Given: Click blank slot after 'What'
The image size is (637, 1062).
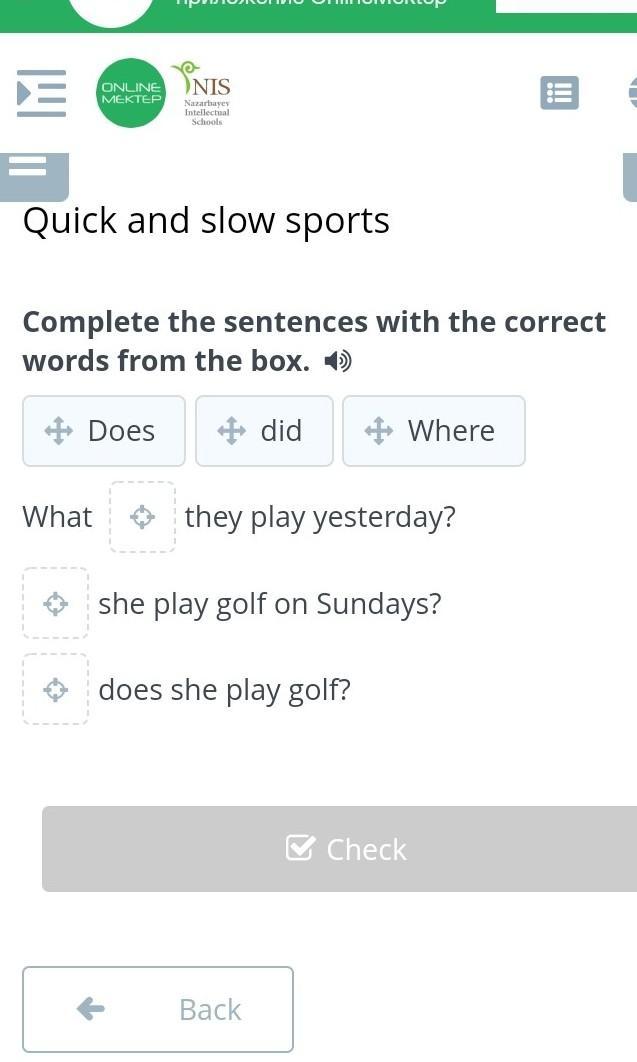Looking at the screenshot, I should point(143,517).
